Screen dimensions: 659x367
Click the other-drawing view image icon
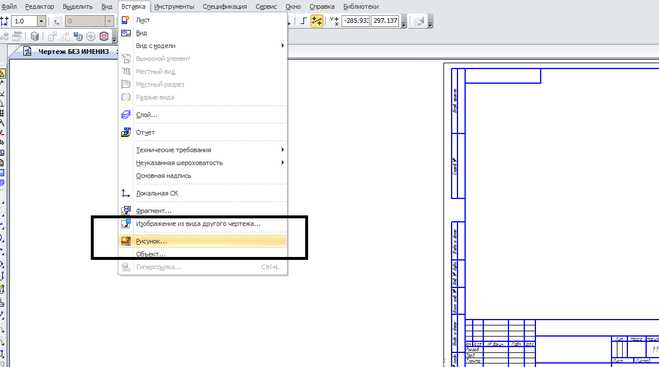click(126, 223)
